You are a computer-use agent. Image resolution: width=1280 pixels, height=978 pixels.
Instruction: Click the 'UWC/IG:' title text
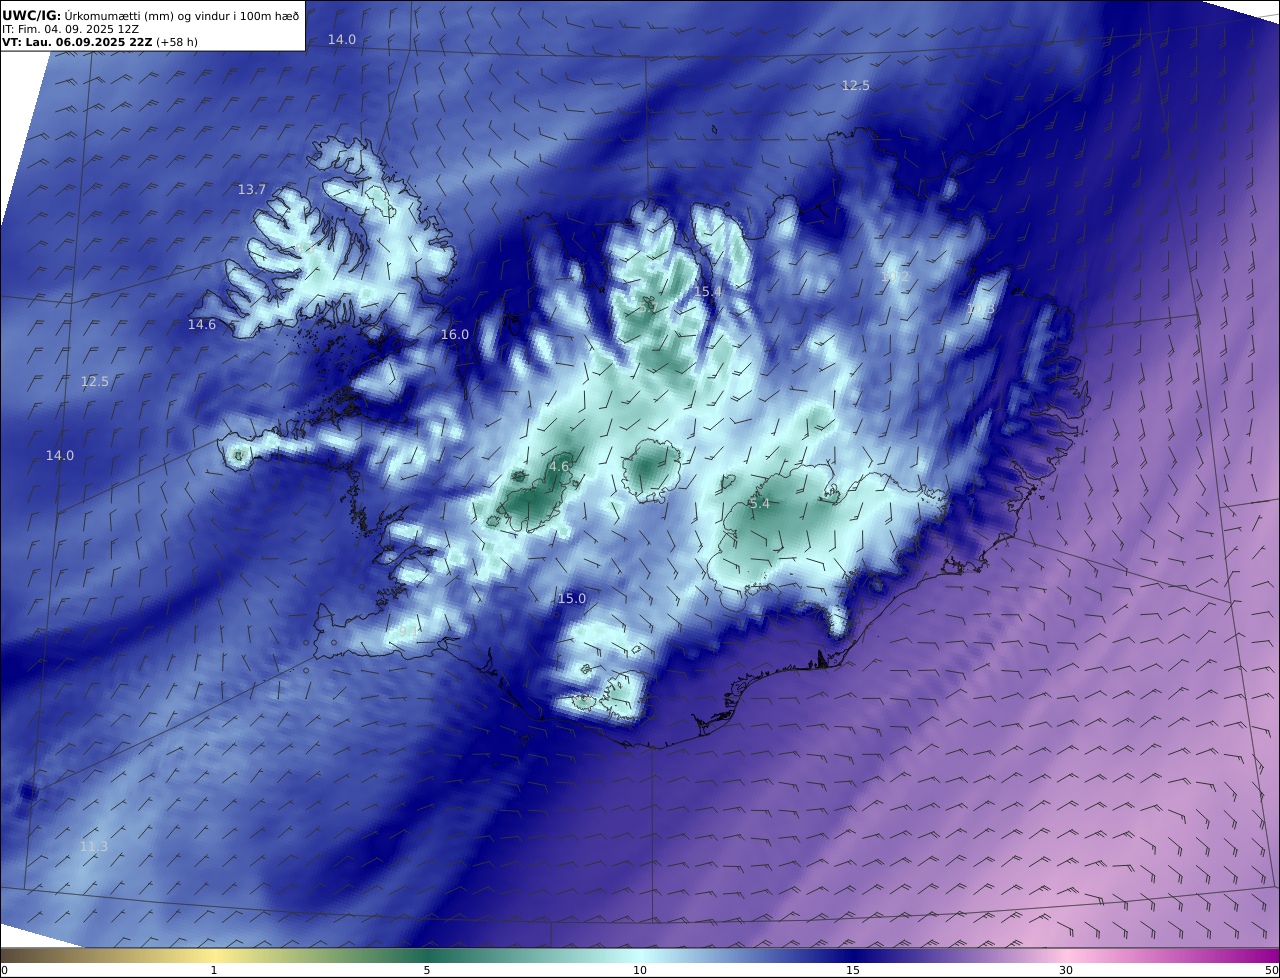32,15
